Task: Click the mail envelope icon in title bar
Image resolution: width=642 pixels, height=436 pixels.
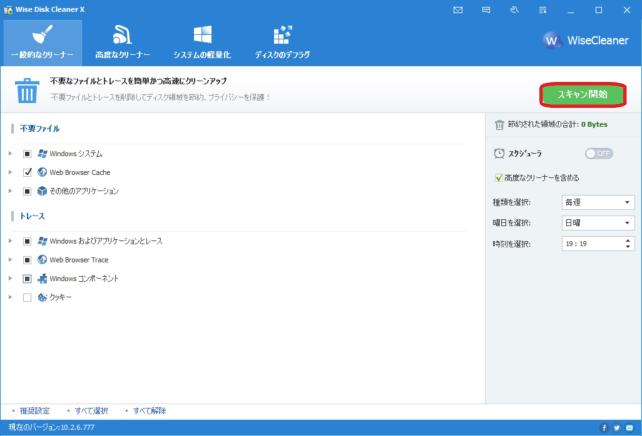Action: (458, 10)
